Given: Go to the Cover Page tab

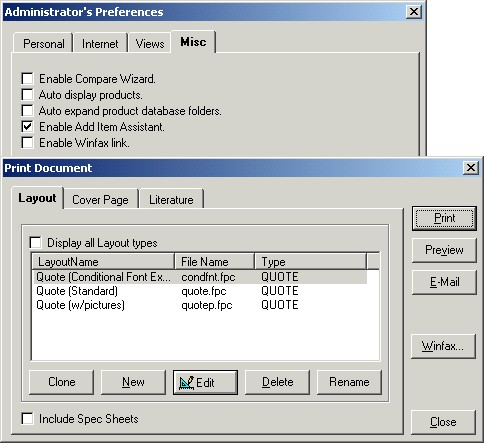Looking at the screenshot, I should tap(101, 199).
